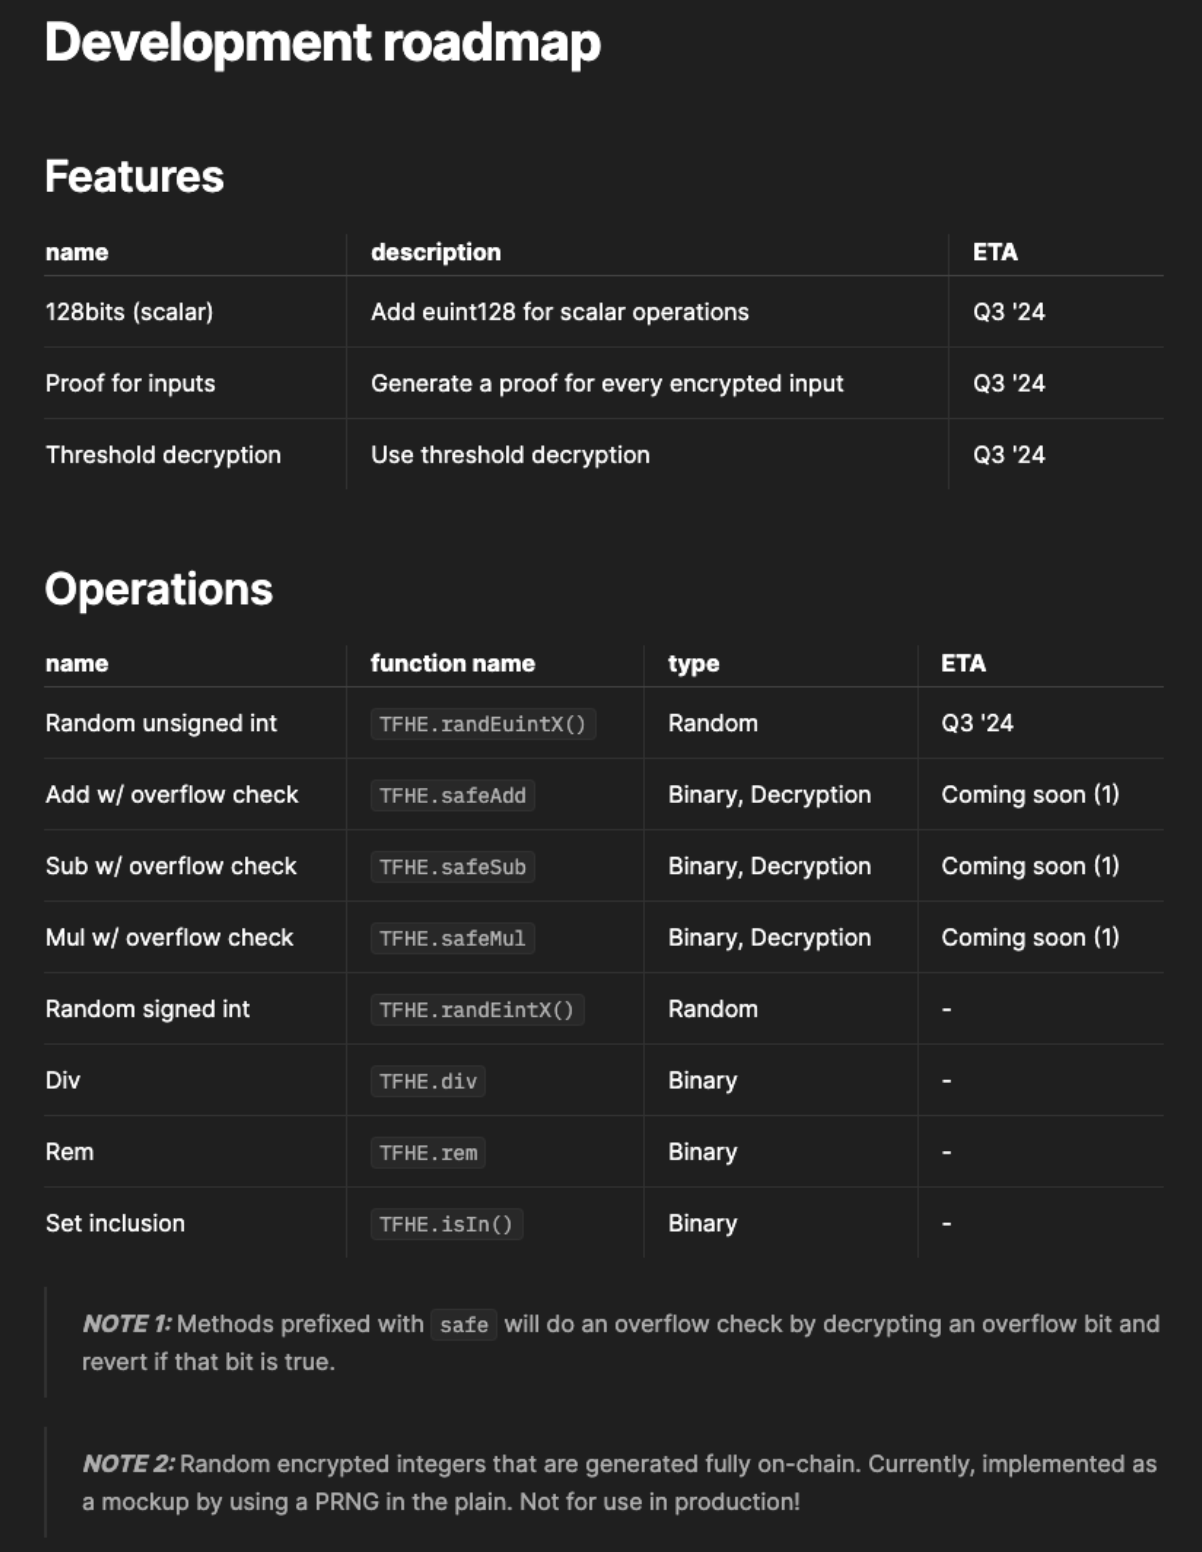This screenshot has width=1202, height=1552.
Task: Click the Set inclusion operation name
Action: [115, 1223]
